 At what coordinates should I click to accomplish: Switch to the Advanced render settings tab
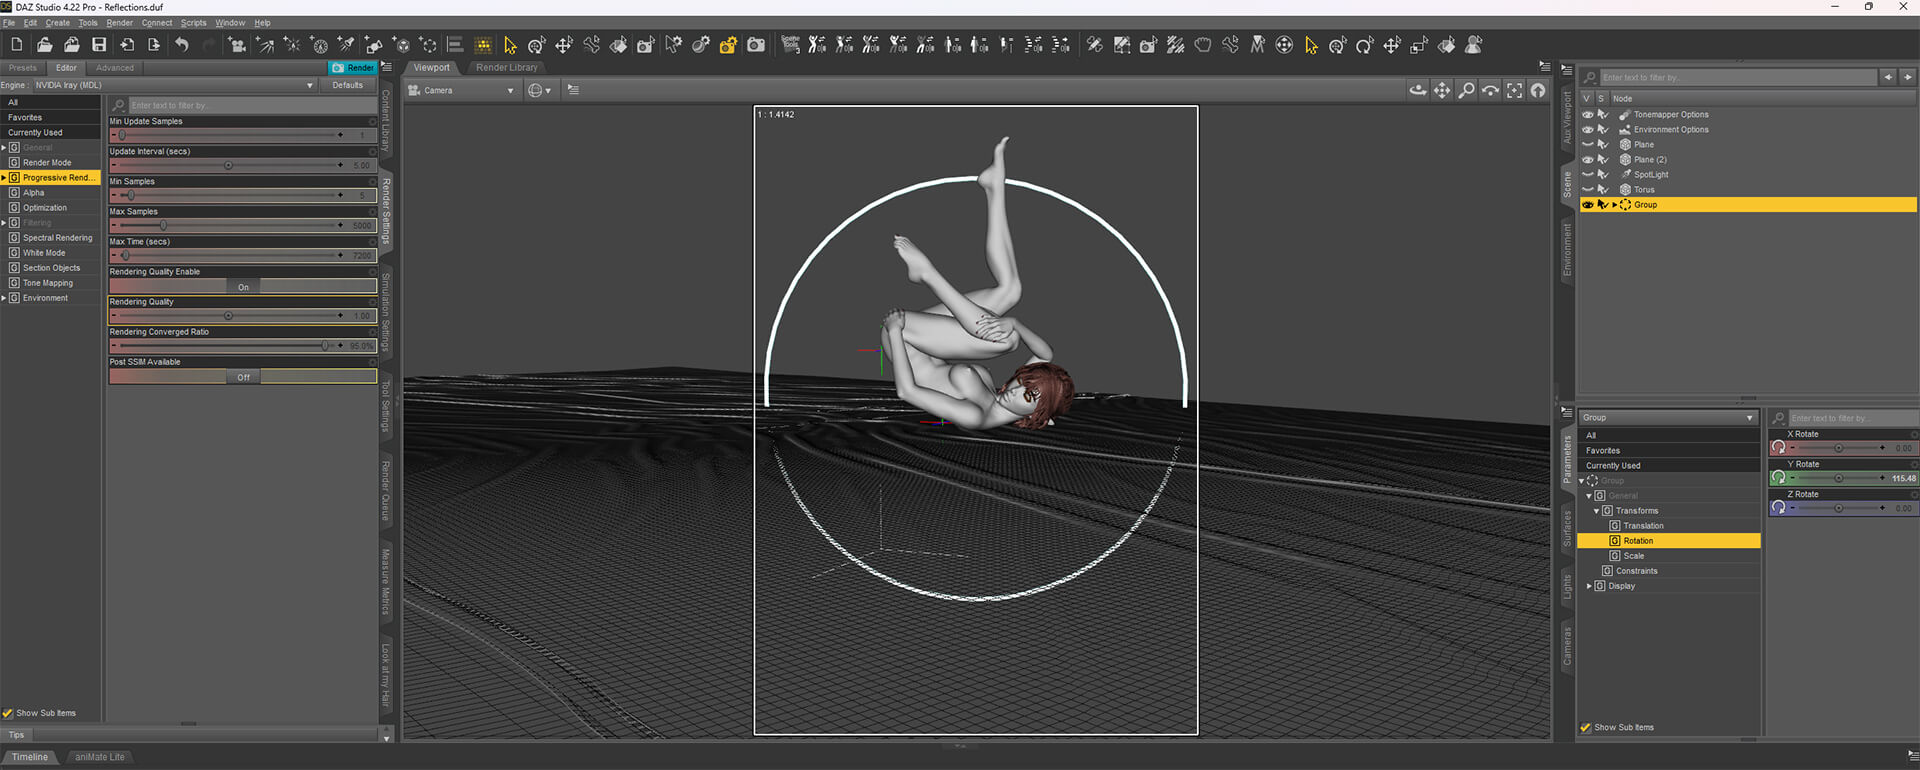coord(115,68)
